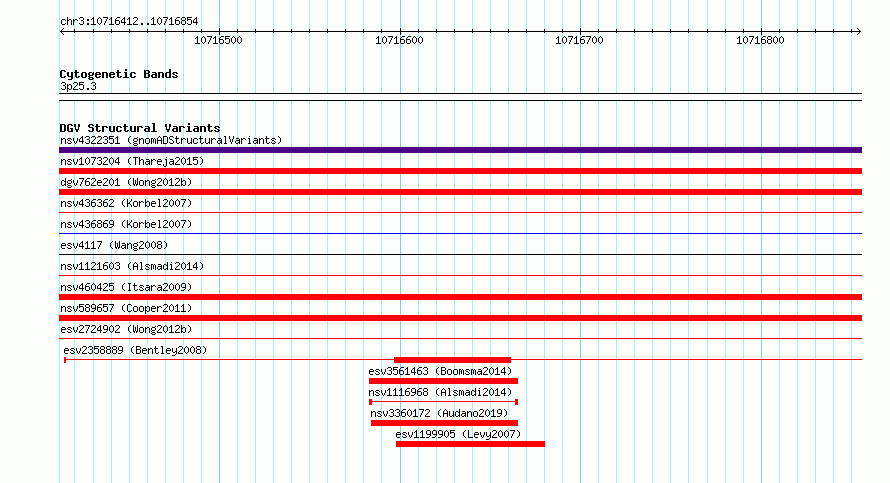
Task: Open the nsv1073204 (Thareja2015) label
Action: (x=132, y=161)
